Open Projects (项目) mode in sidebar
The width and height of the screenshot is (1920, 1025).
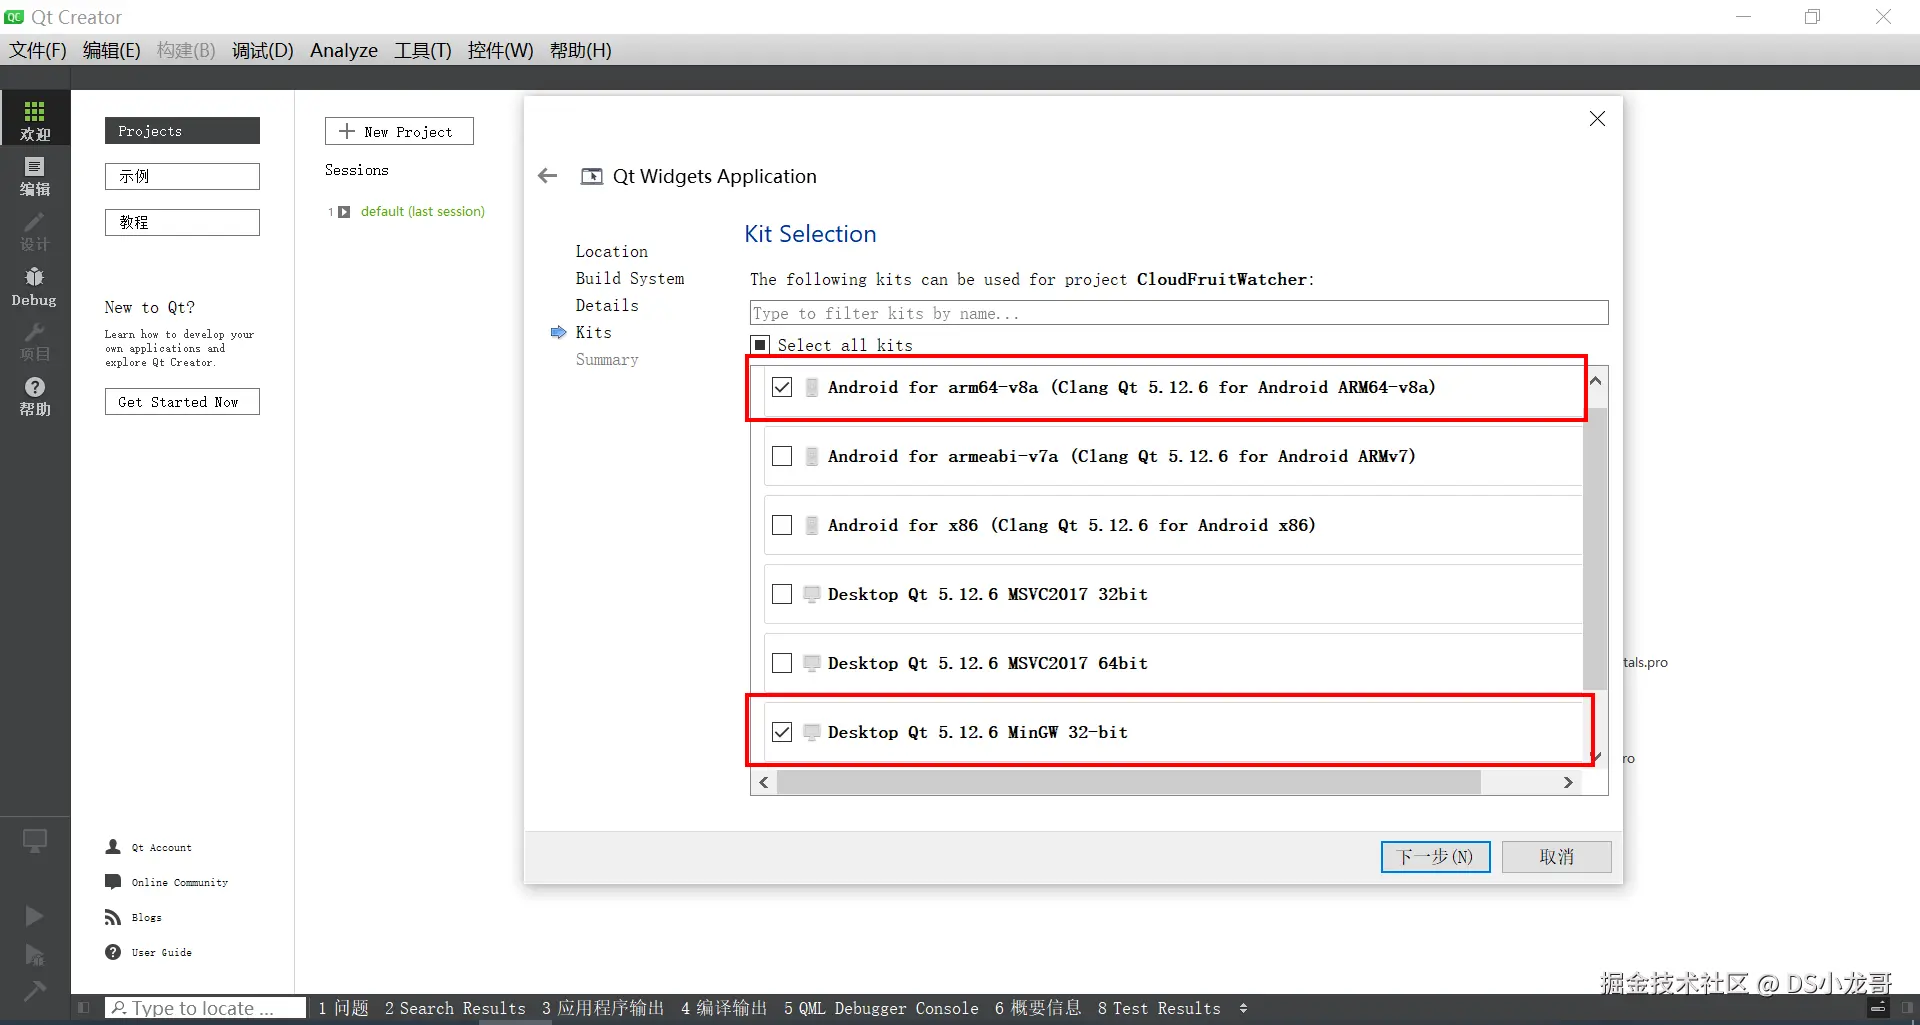35,341
